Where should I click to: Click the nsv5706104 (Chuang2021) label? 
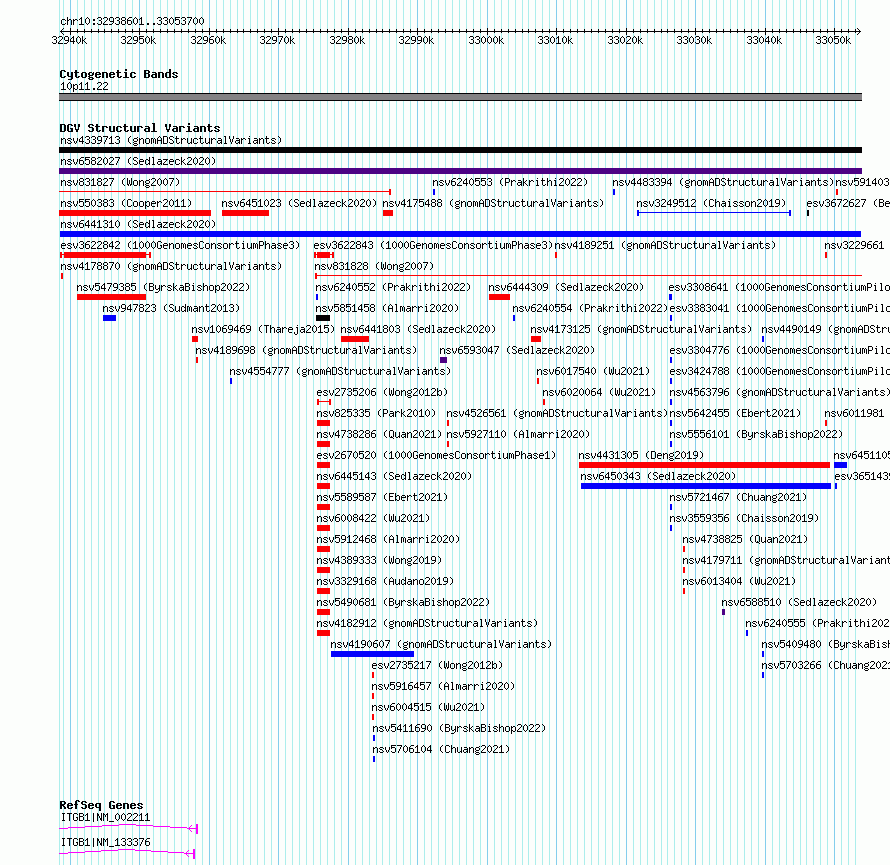click(441, 749)
